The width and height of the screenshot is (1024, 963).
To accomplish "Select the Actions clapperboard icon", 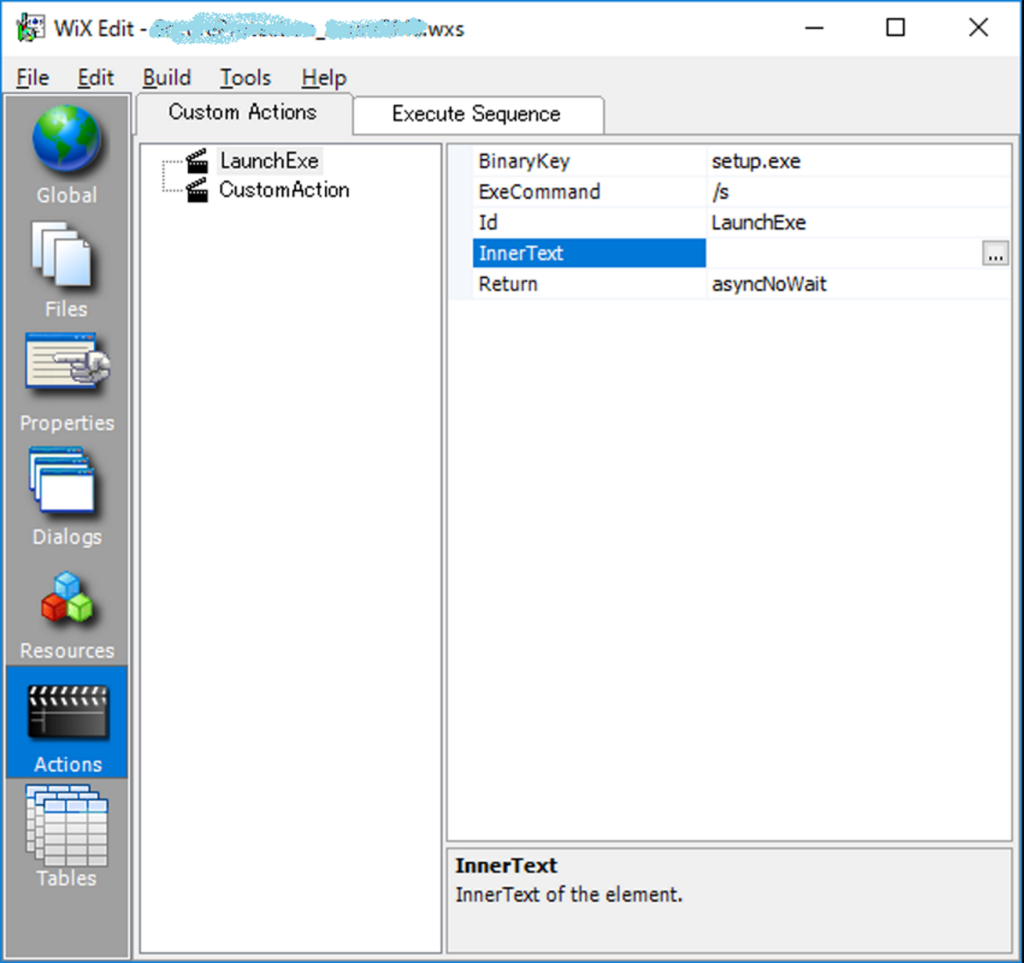I will [68, 712].
